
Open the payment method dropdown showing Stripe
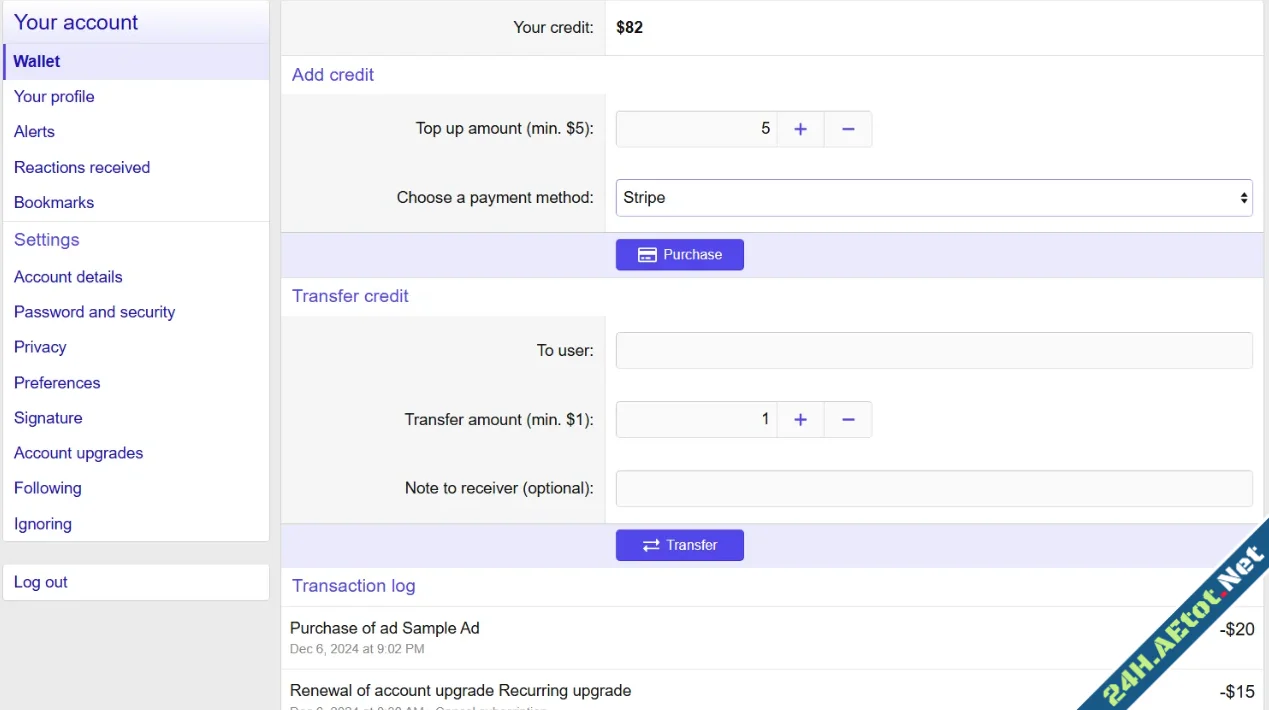(x=933, y=198)
